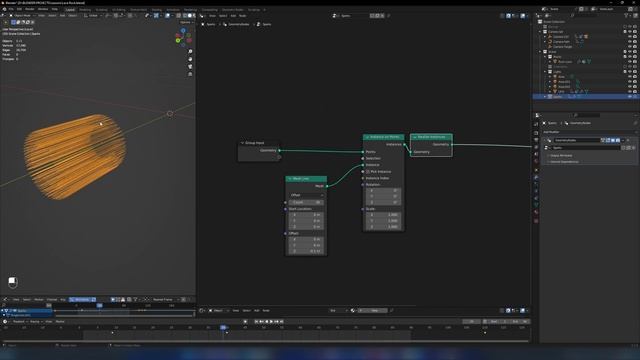Open the Object properties tab
This screenshot has height=360, width=640.
(536, 170)
